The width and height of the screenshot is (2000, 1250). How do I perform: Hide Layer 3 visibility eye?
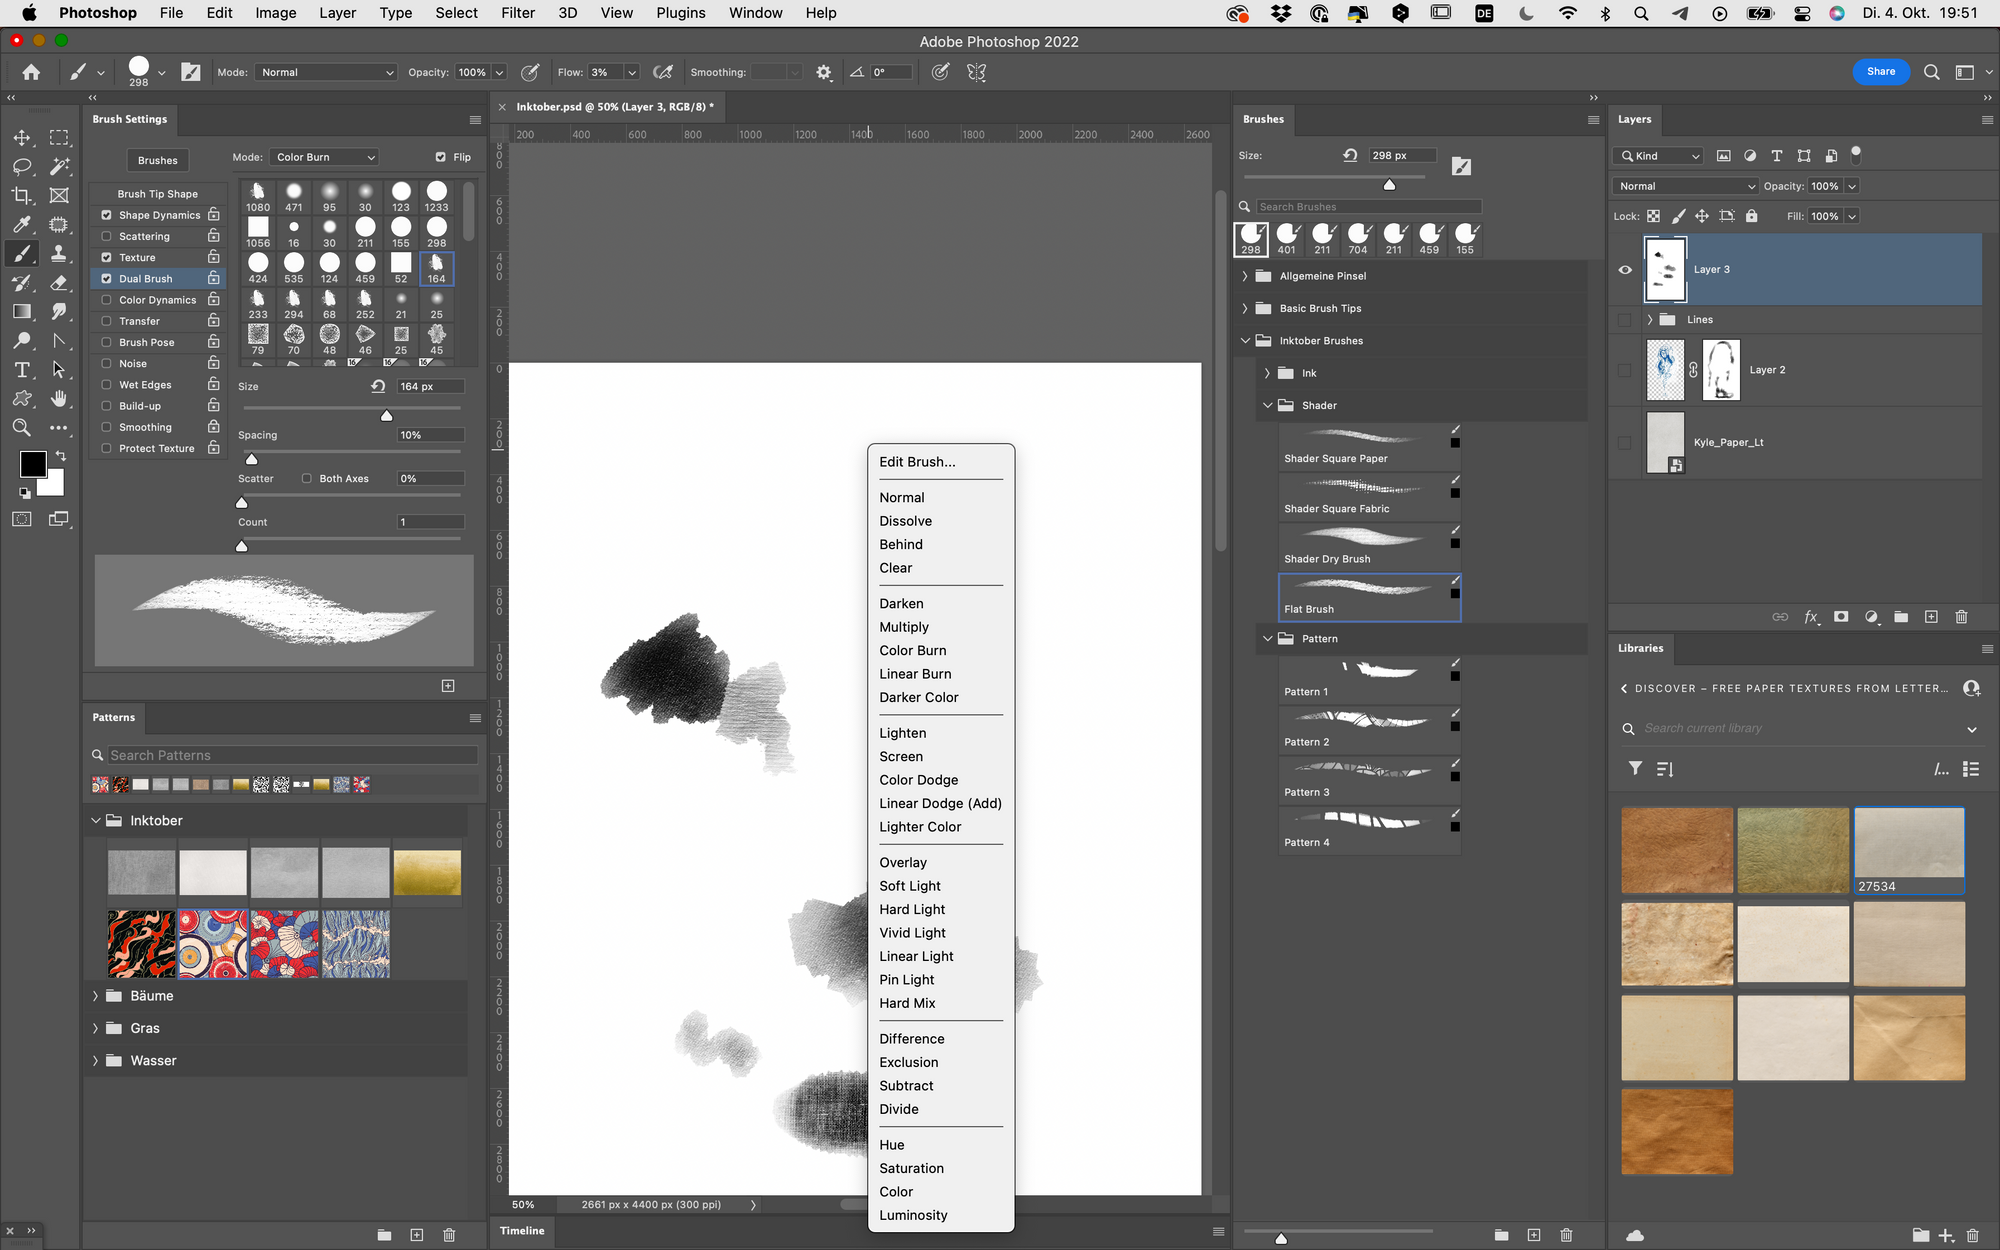pos(1625,270)
